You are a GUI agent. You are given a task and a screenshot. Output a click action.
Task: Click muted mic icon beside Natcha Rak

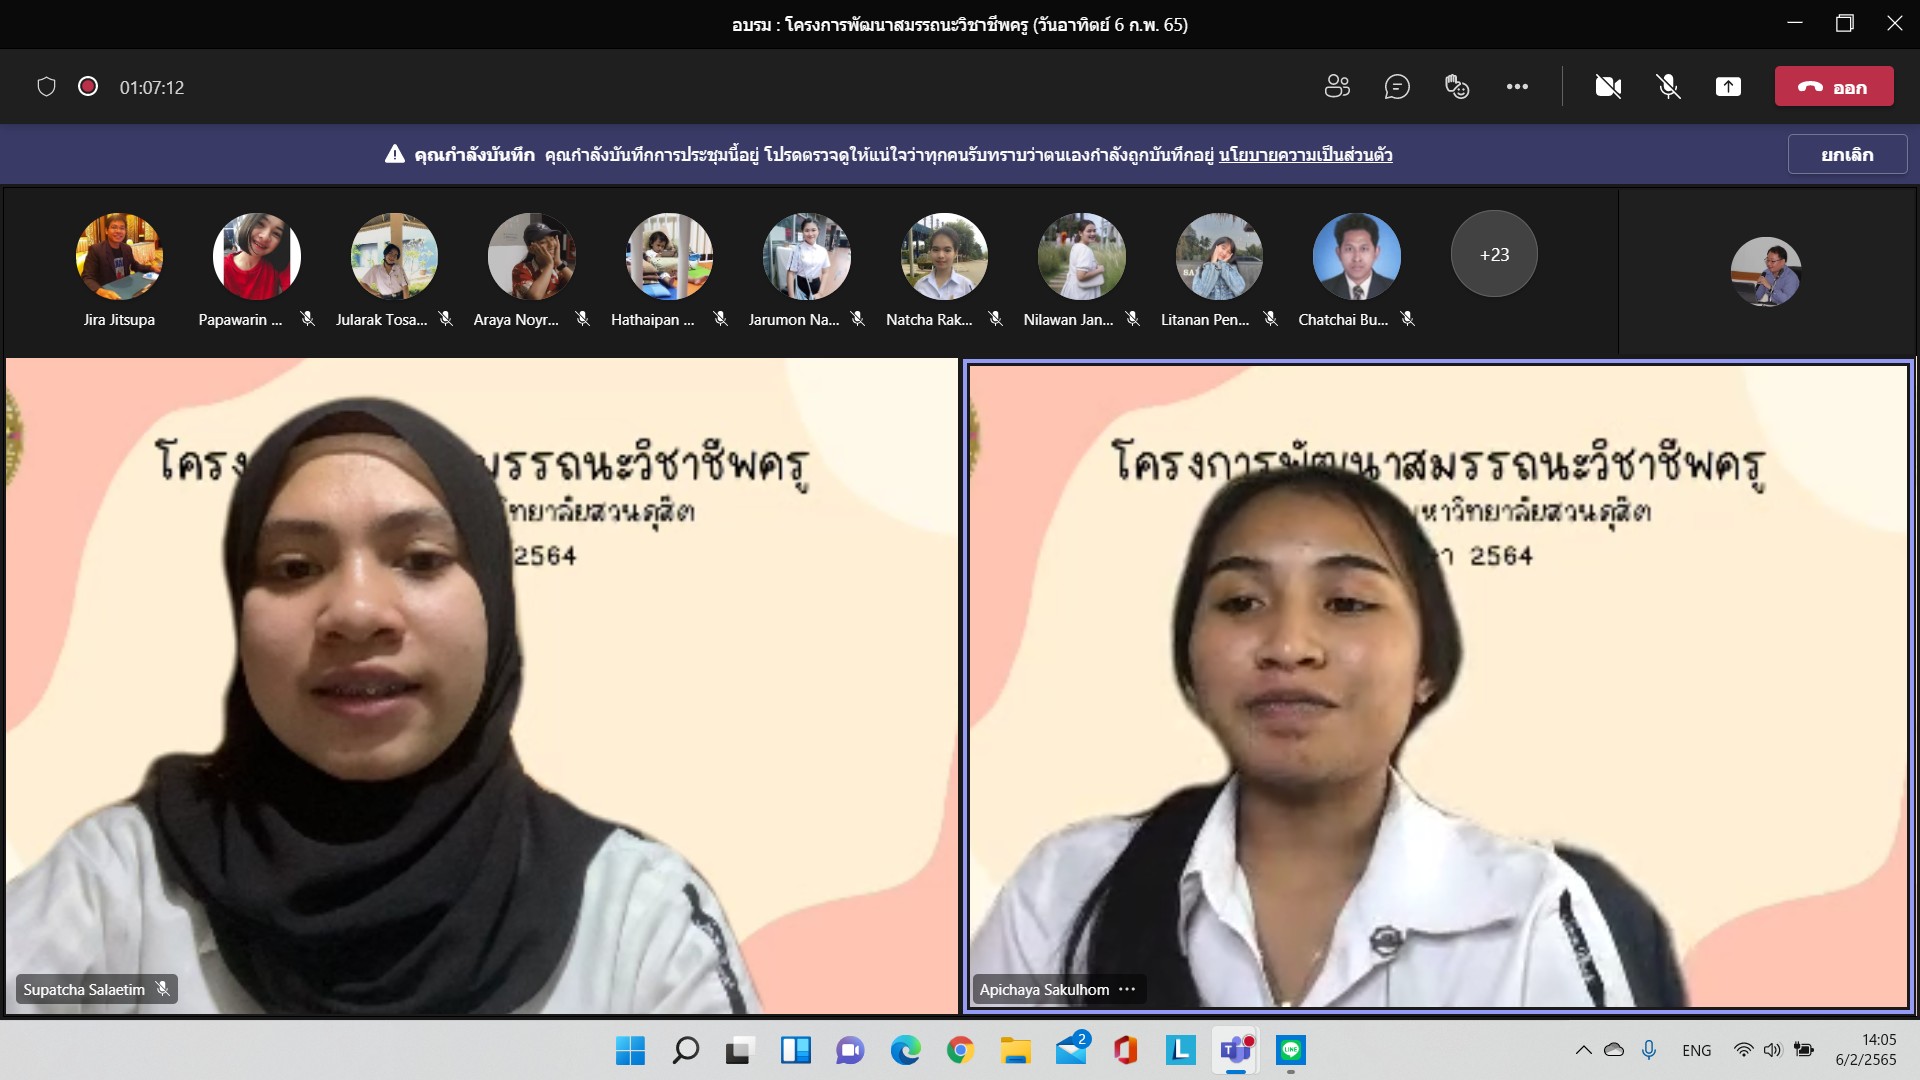[x=996, y=319]
